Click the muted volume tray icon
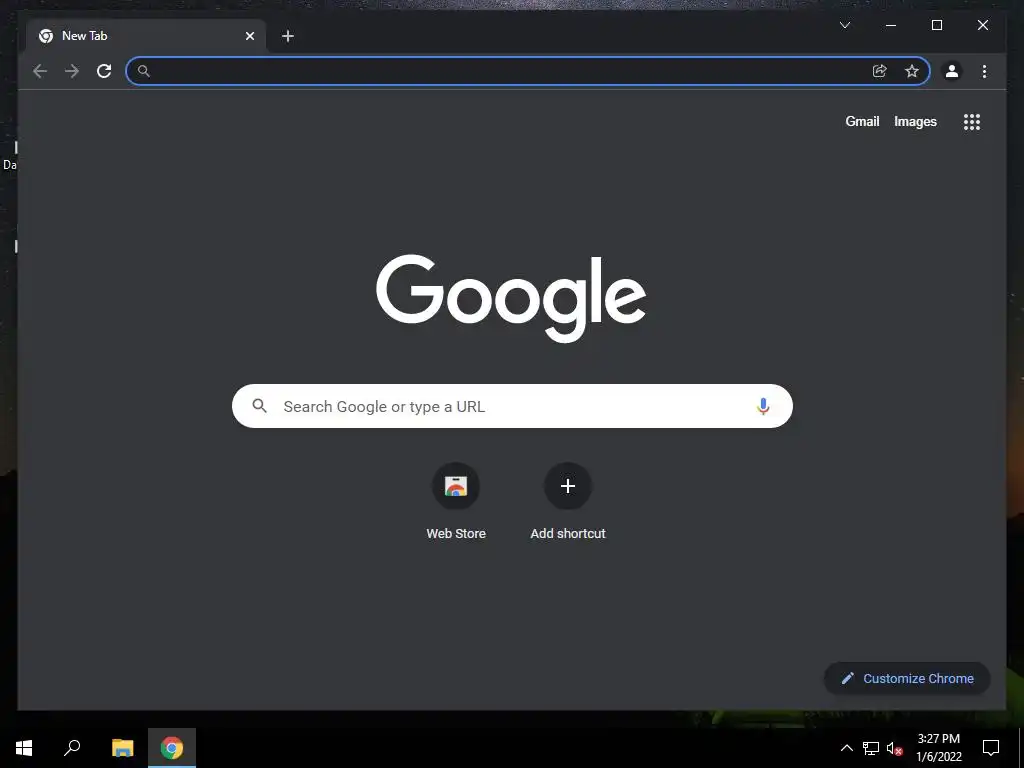The image size is (1024, 768). click(894, 748)
